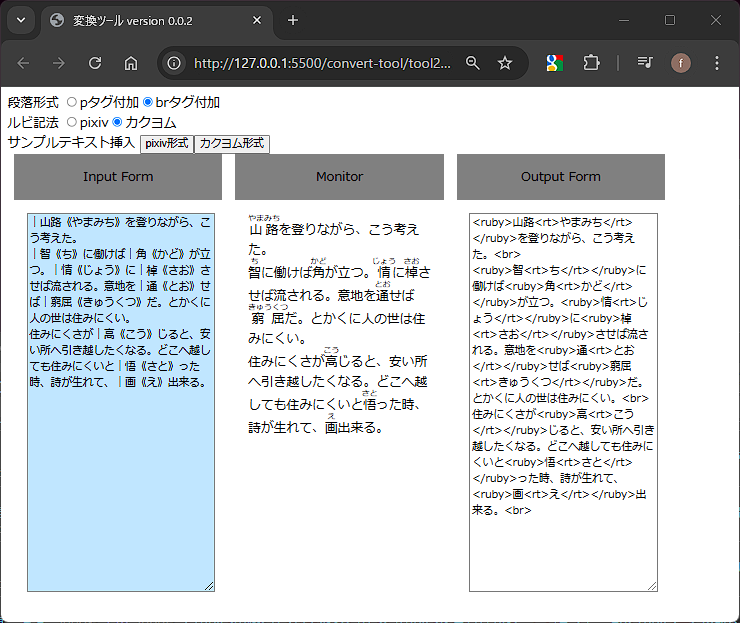Open the user profile avatar
Viewport: 740px width, 623px height.
pyautogui.click(x=681, y=63)
